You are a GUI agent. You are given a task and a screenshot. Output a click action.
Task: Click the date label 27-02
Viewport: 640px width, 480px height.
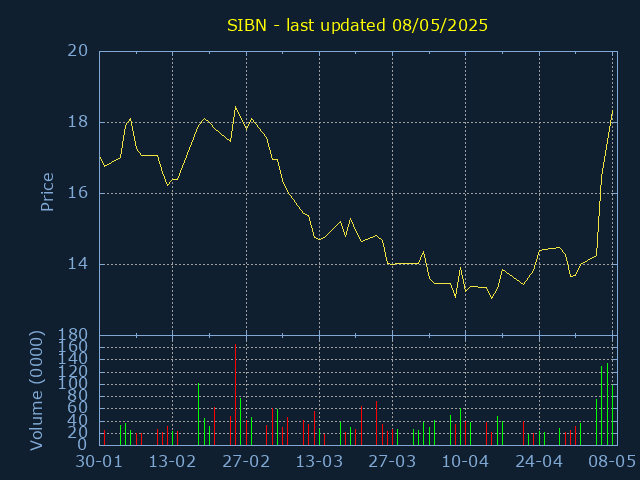click(x=246, y=462)
